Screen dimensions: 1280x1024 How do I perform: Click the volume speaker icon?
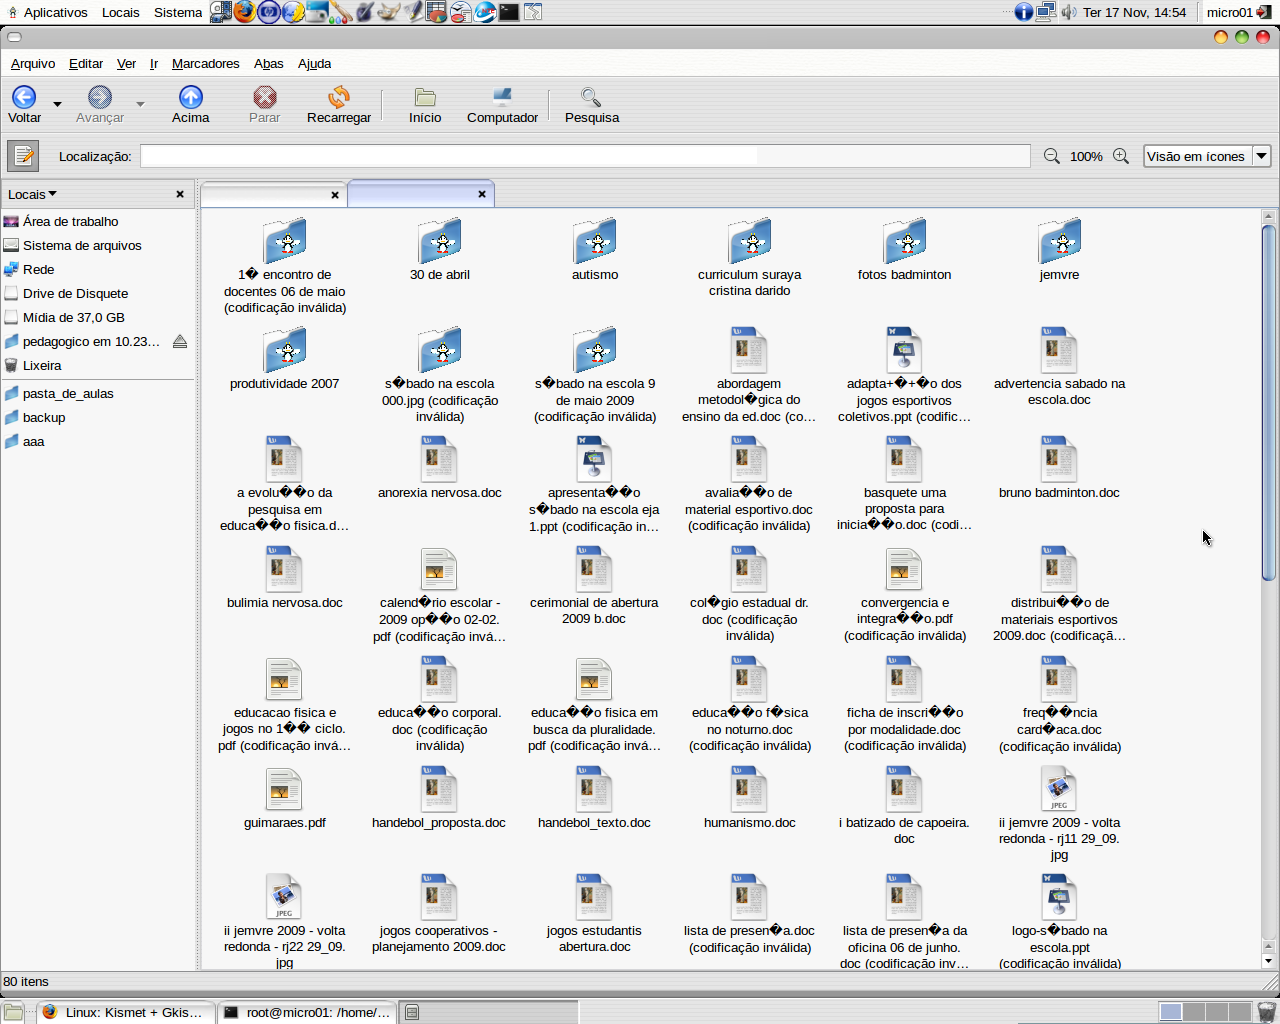1069,12
